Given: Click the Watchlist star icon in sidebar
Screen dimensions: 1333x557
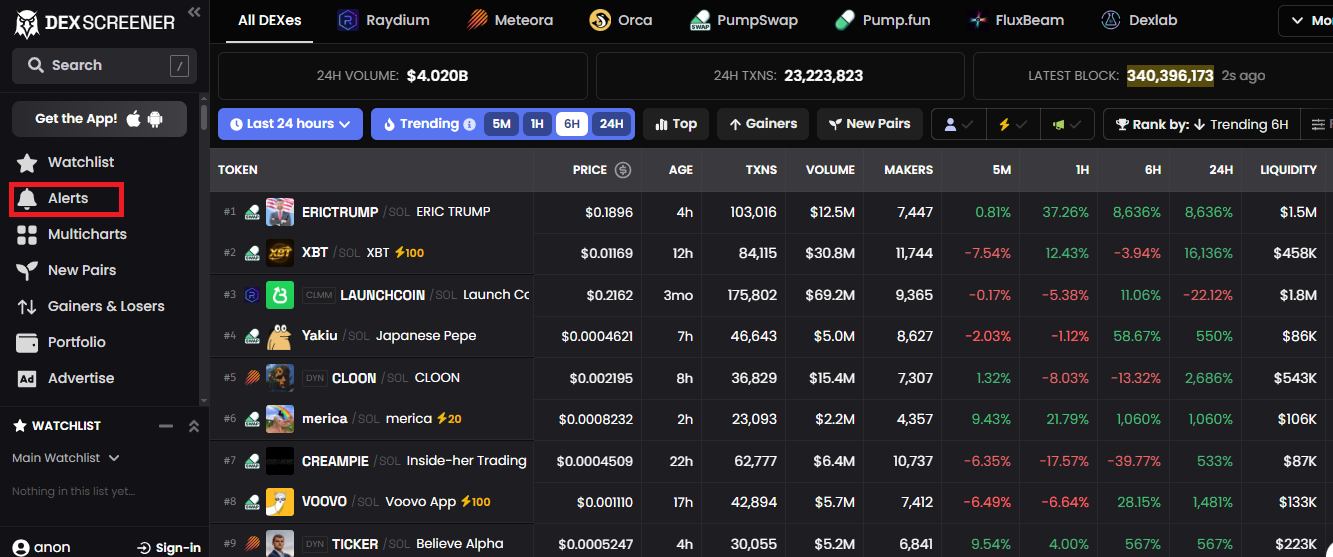Looking at the screenshot, I should pos(28,162).
